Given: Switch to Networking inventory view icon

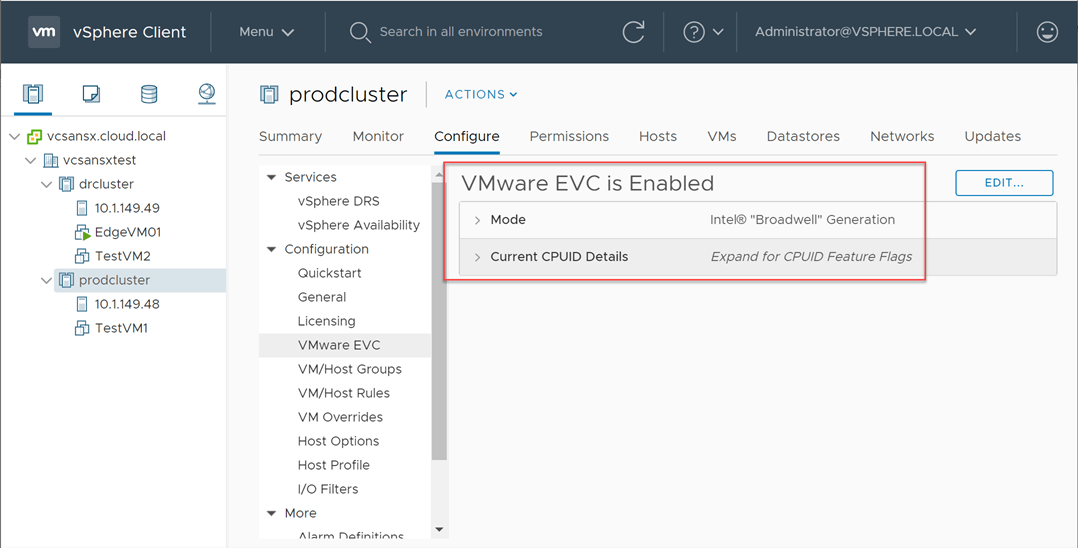Looking at the screenshot, I should tap(207, 94).
